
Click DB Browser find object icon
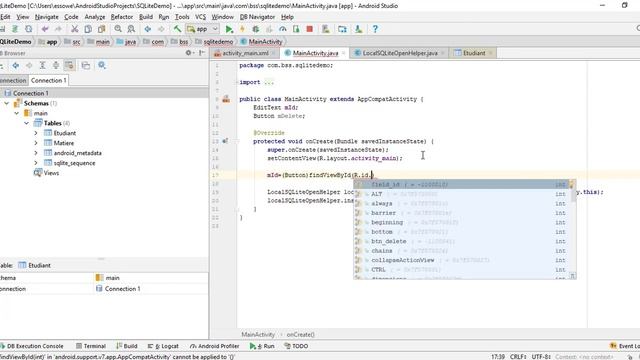102,65
